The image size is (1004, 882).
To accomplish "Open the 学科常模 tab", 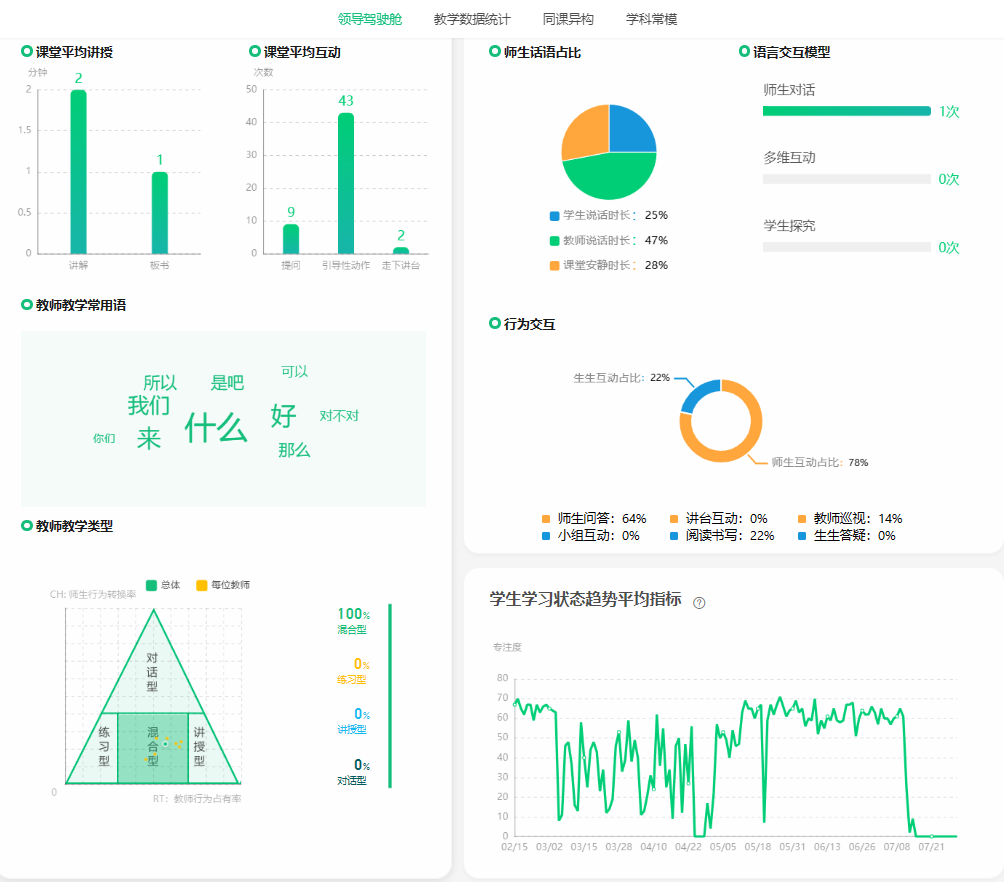I will pos(651,19).
